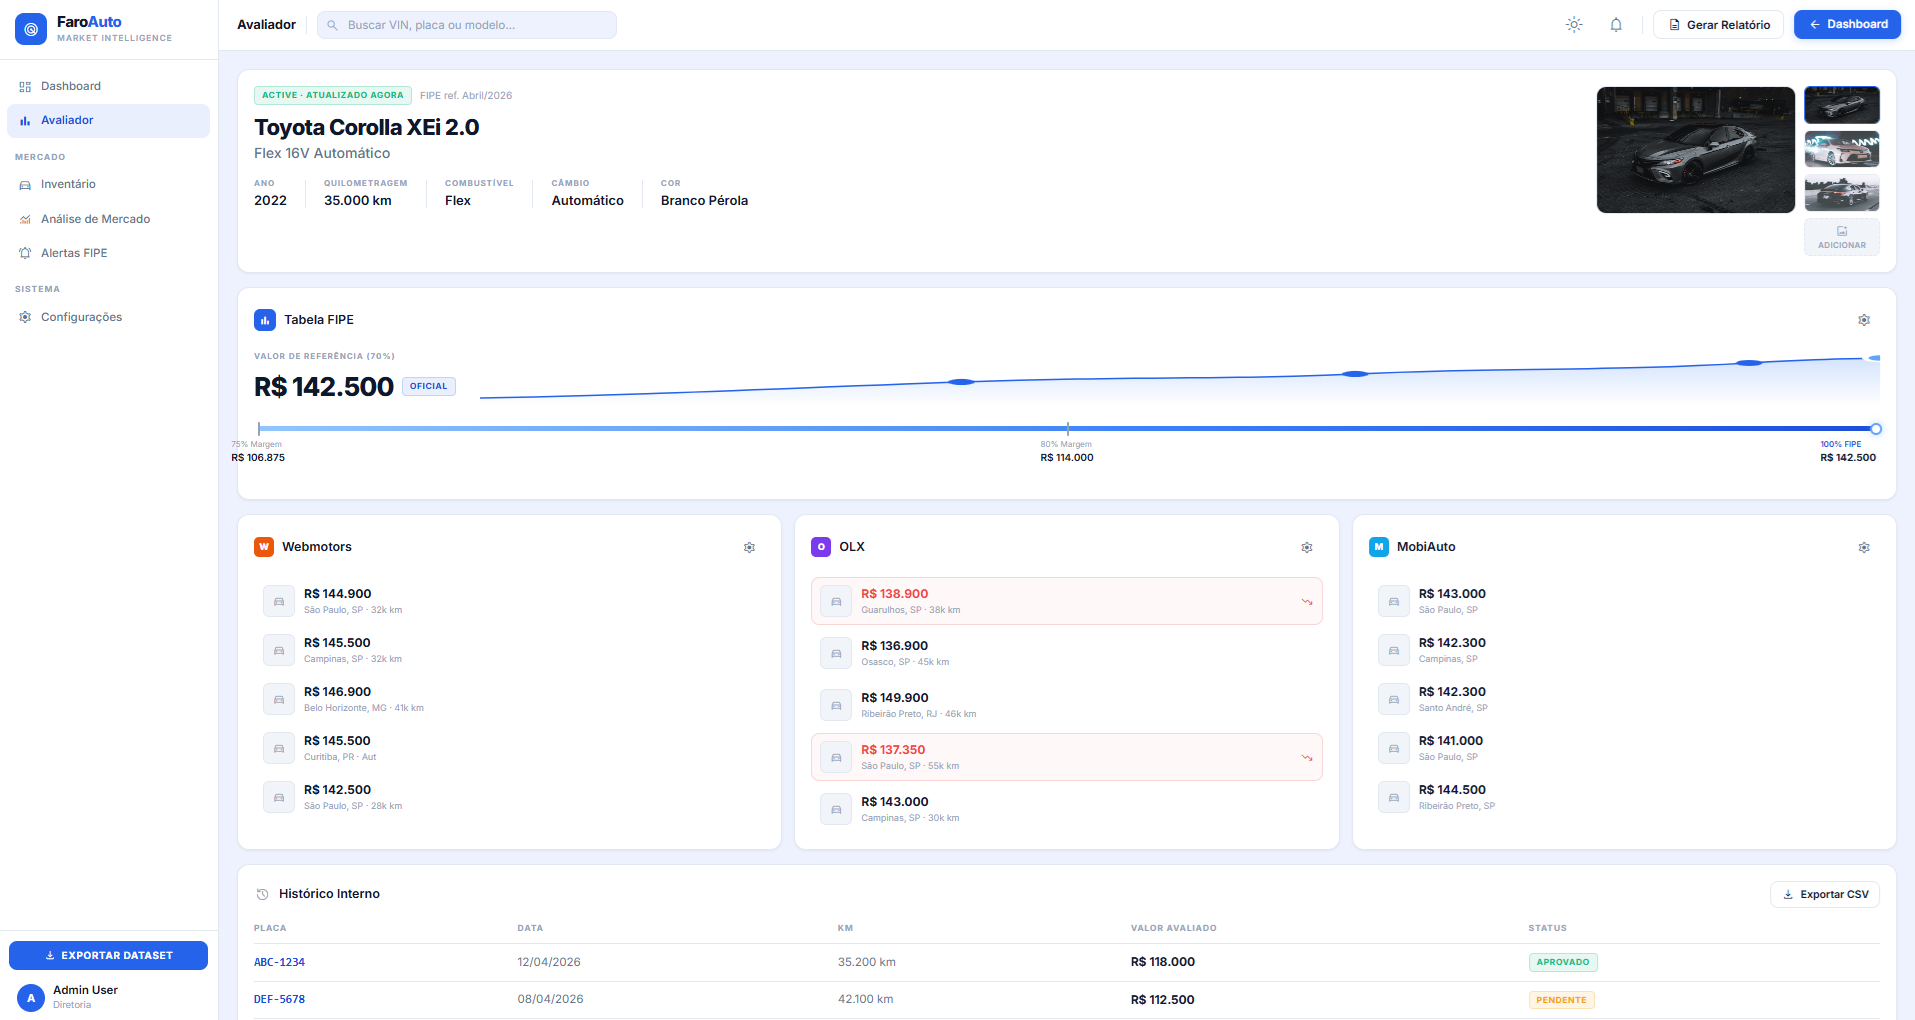This screenshot has height=1020, width=1915.
Task: Click the blue Dashboard back button
Action: (x=1847, y=25)
